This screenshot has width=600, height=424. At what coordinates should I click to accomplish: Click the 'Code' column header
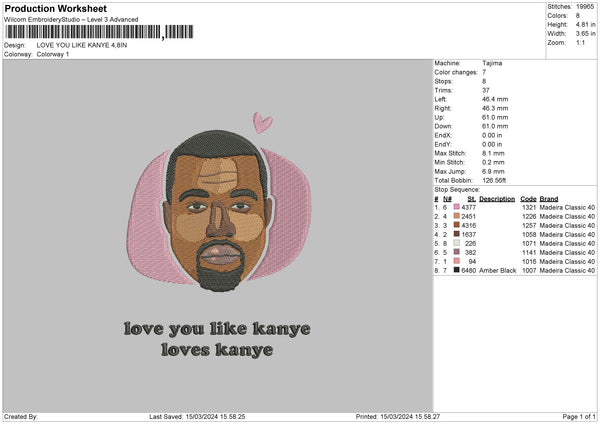pos(528,199)
